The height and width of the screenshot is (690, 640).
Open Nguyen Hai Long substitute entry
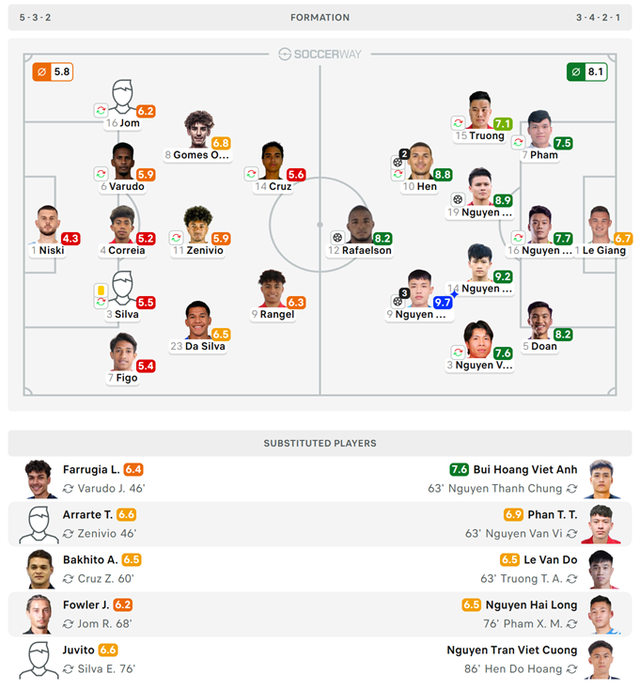531,605
